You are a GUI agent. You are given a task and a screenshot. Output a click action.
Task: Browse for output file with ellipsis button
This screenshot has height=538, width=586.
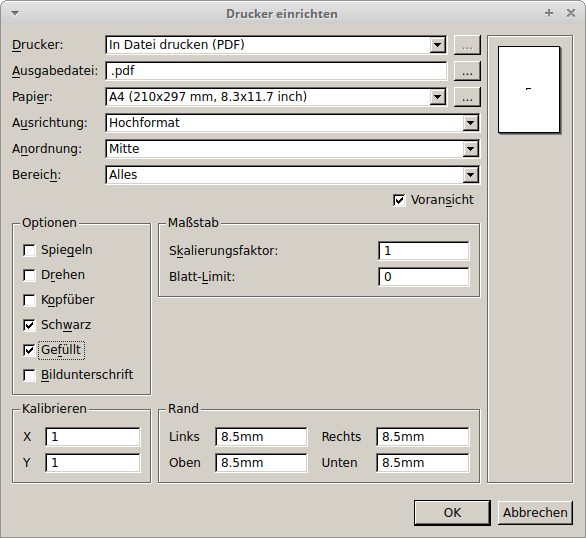467,71
